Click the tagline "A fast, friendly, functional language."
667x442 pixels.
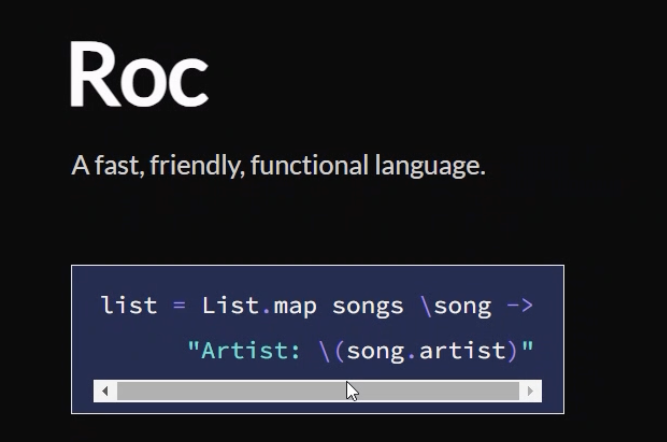278,165
